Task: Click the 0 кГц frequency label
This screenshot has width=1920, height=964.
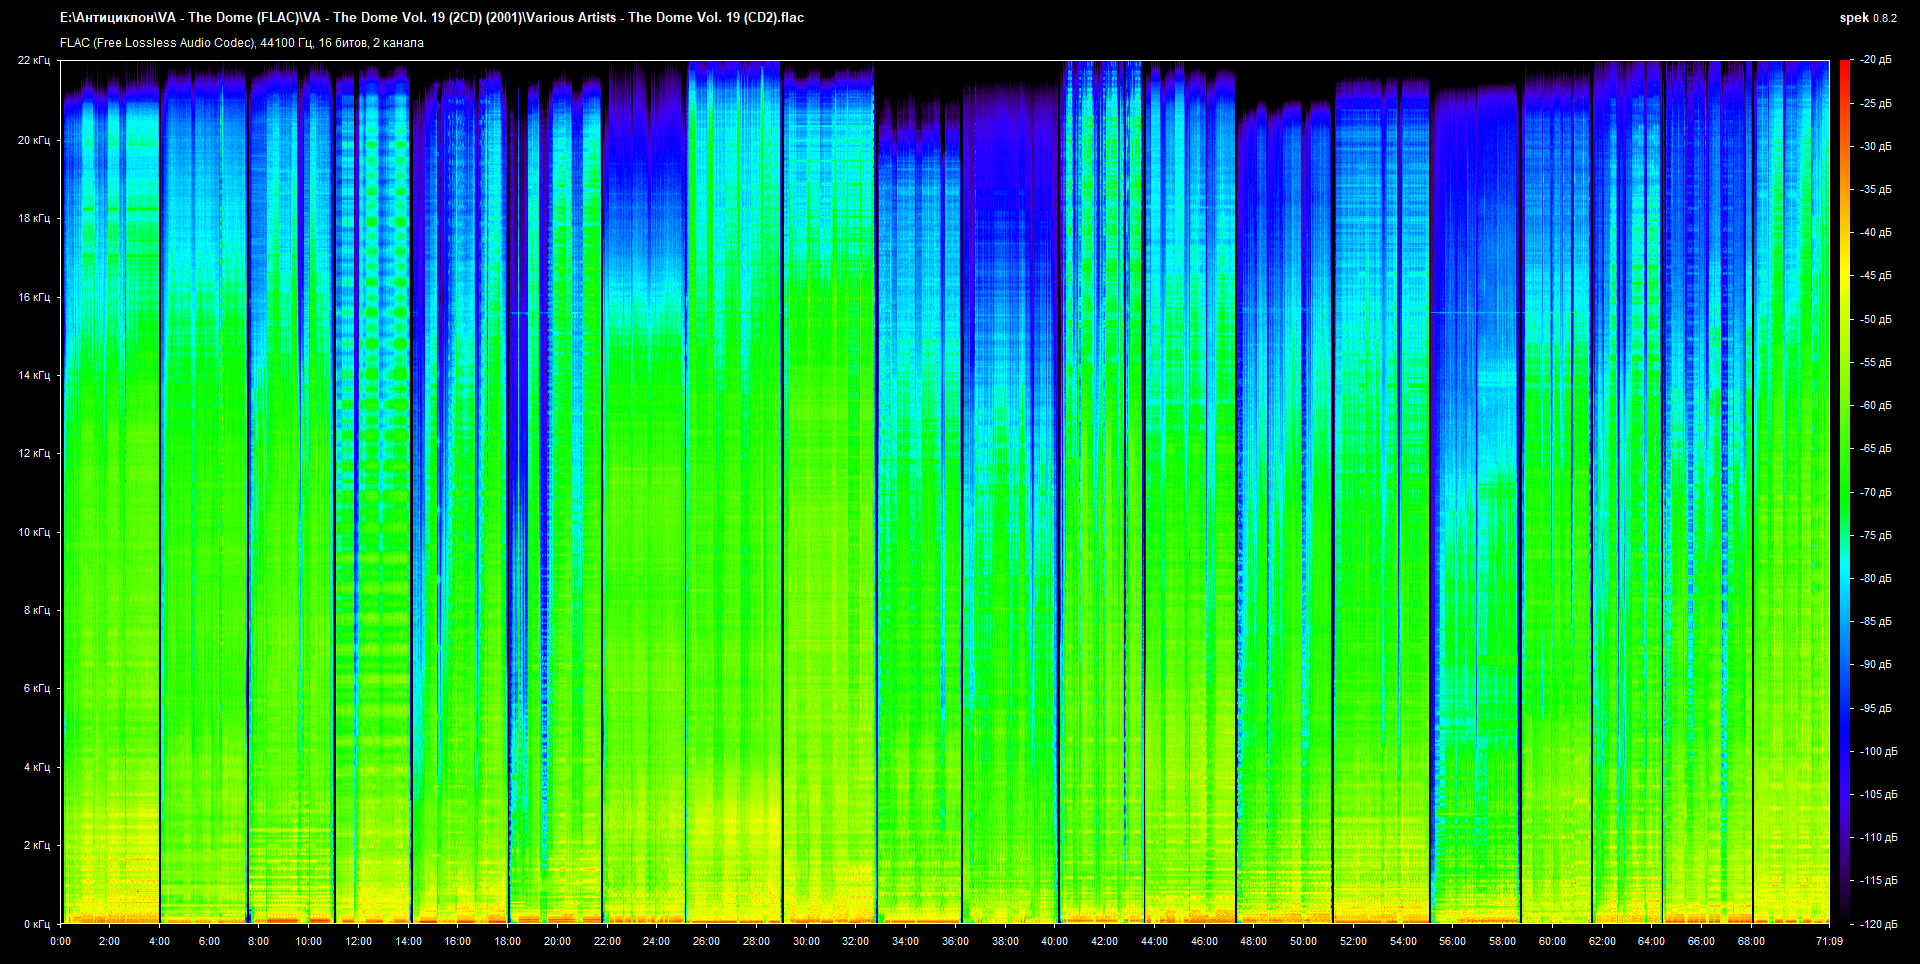Action: pyautogui.click(x=36, y=924)
